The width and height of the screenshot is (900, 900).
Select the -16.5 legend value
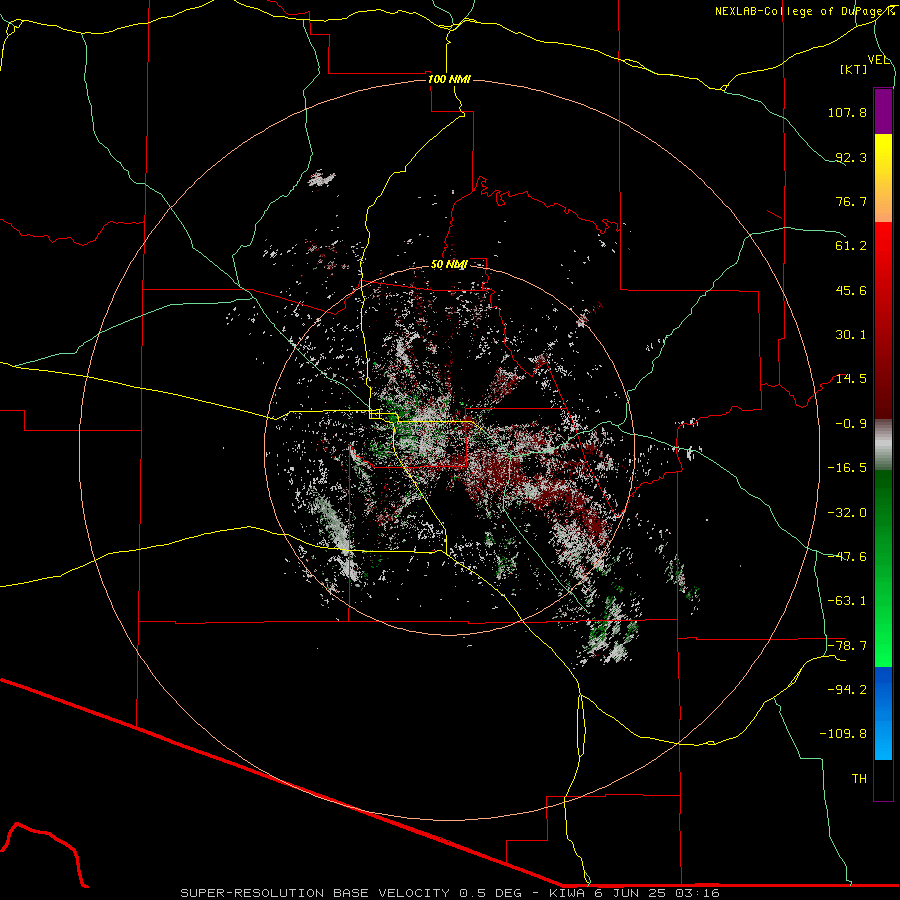[x=847, y=468]
